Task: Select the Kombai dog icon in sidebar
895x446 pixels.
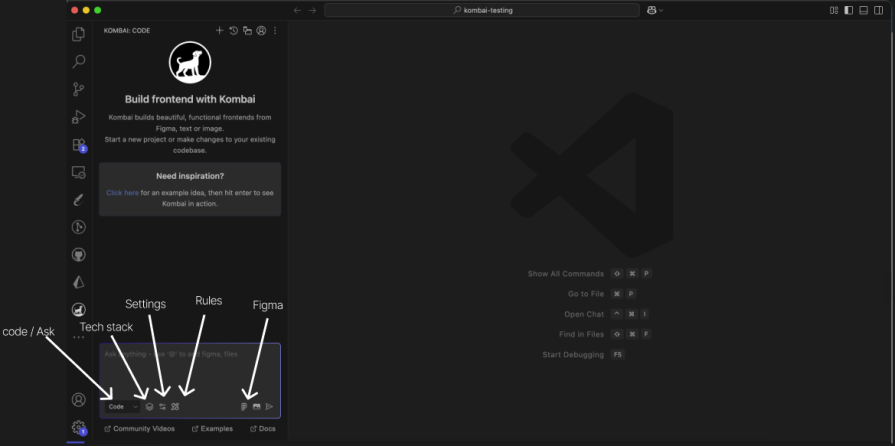Action: coord(79,310)
